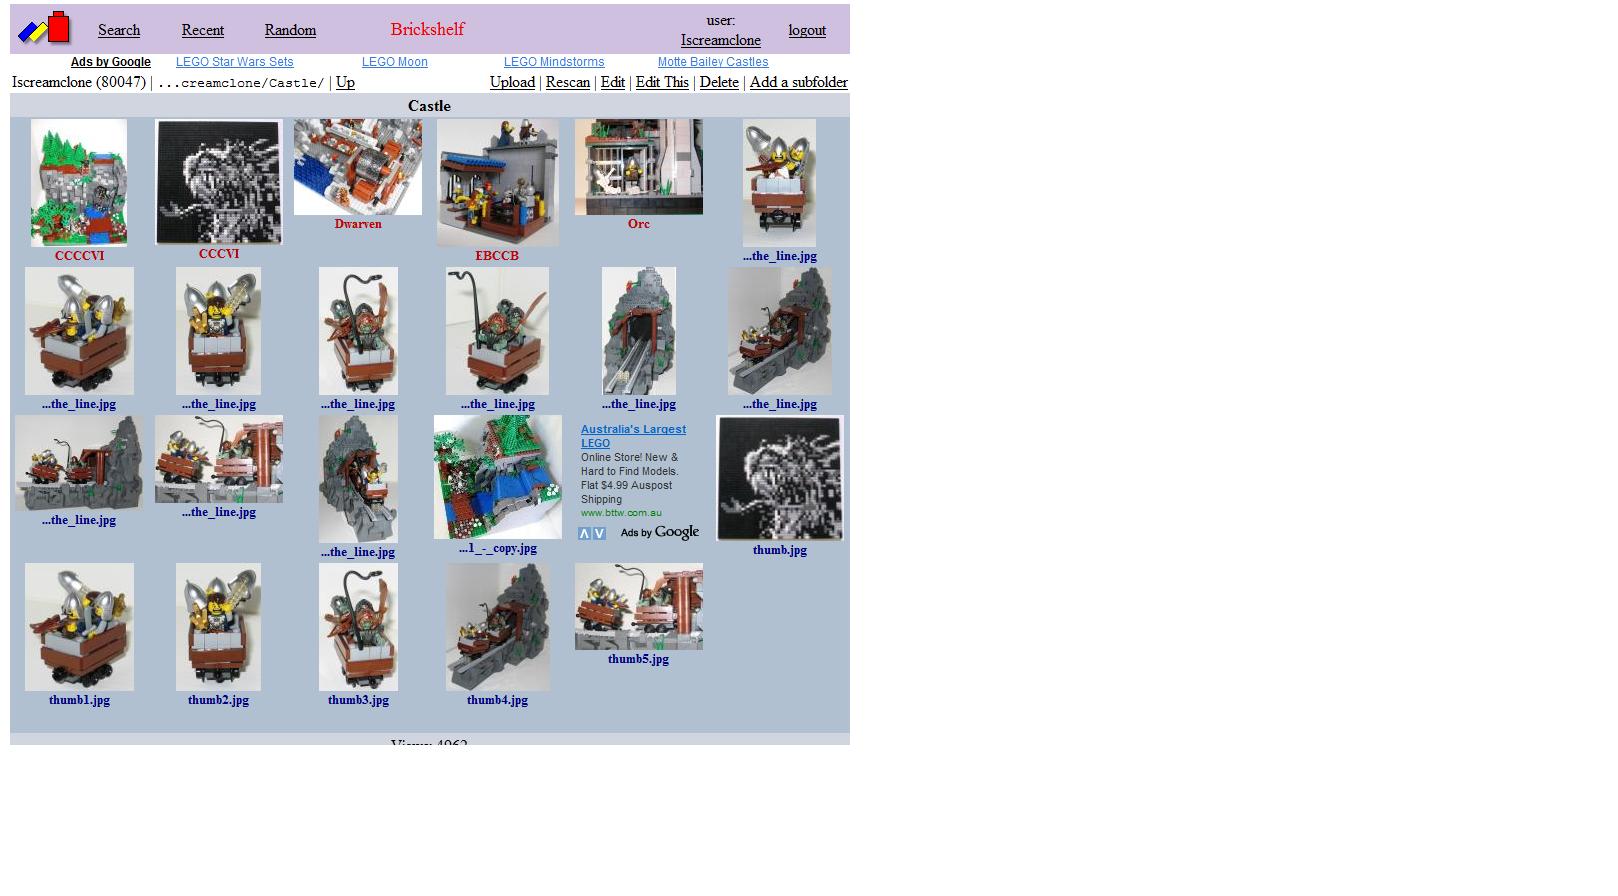Click the Add a subfolder link
The image size is (1618, 896).
[x=799, y=82]
